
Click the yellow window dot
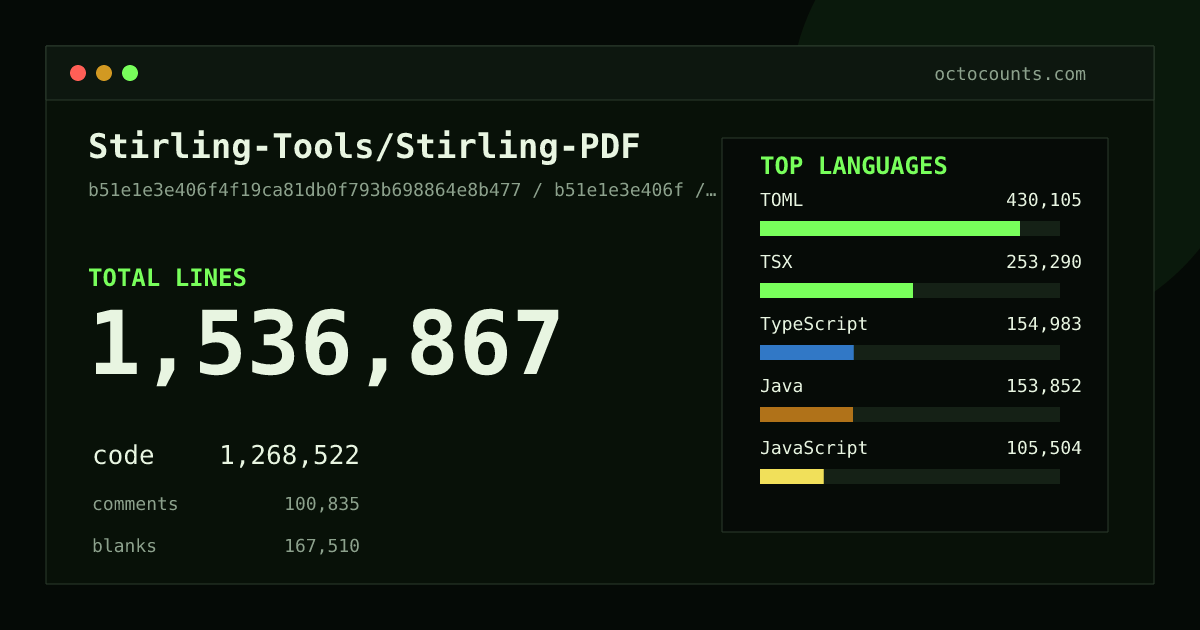[104, 73]
